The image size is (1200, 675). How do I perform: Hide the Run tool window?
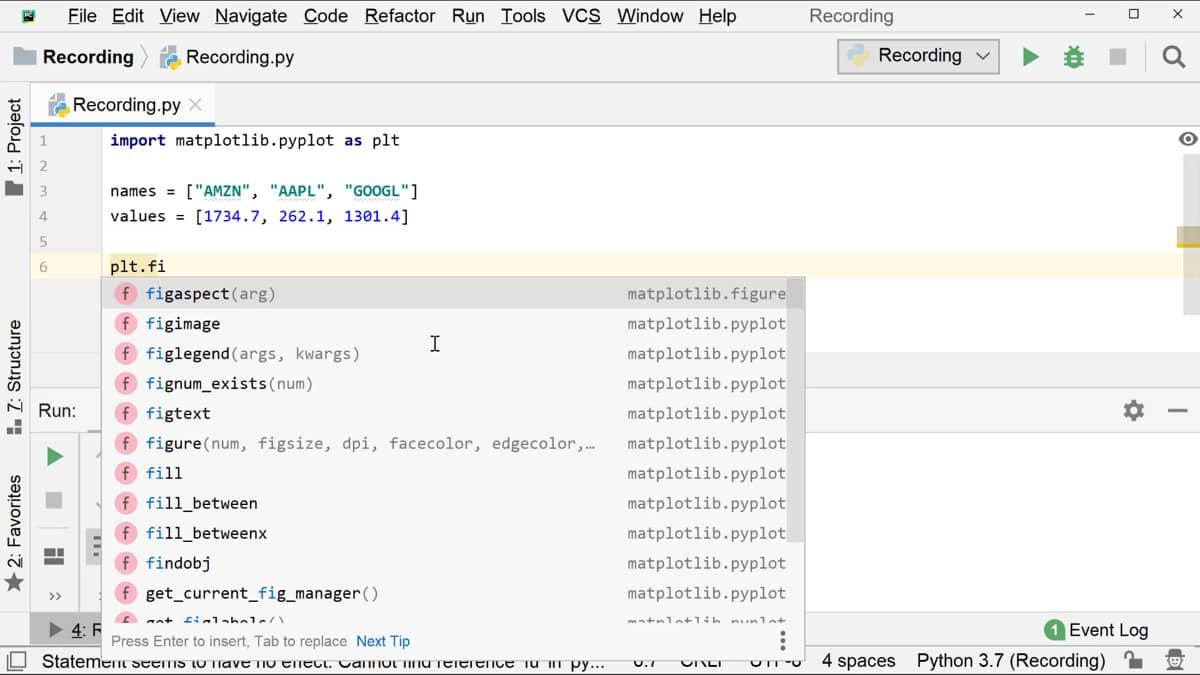[1177, 410]
